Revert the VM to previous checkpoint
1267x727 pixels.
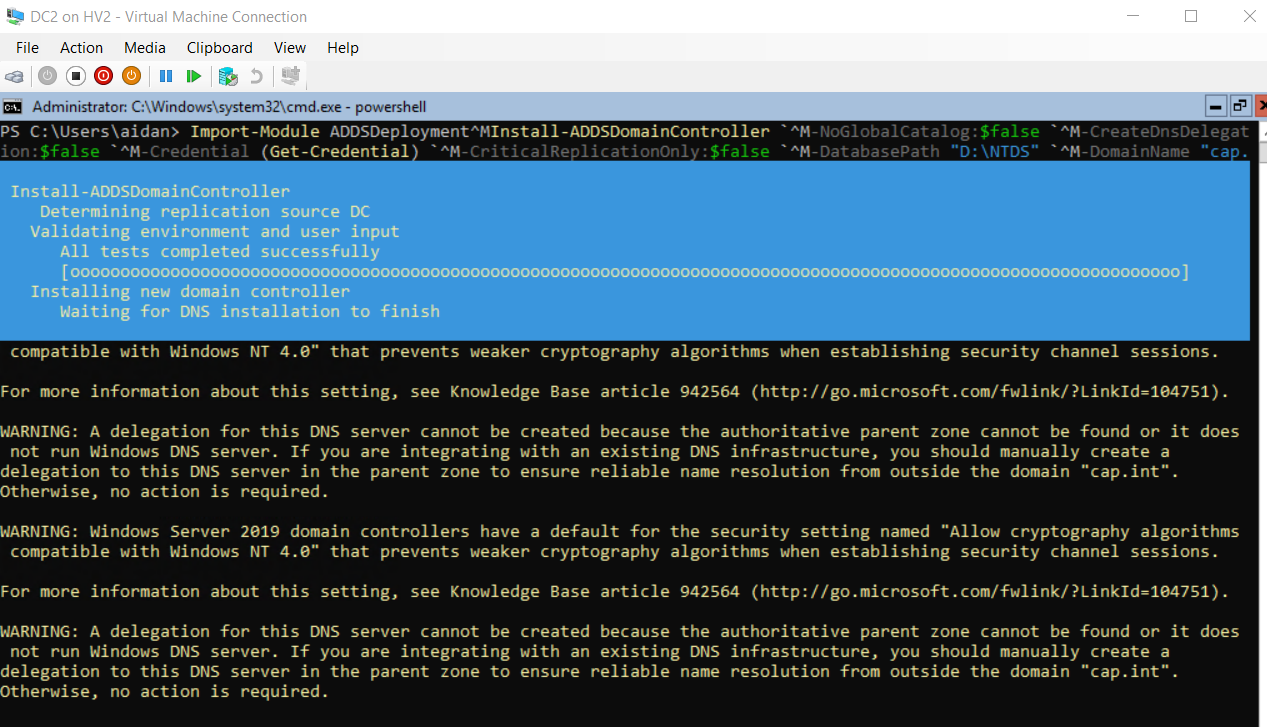click(256, 76)
